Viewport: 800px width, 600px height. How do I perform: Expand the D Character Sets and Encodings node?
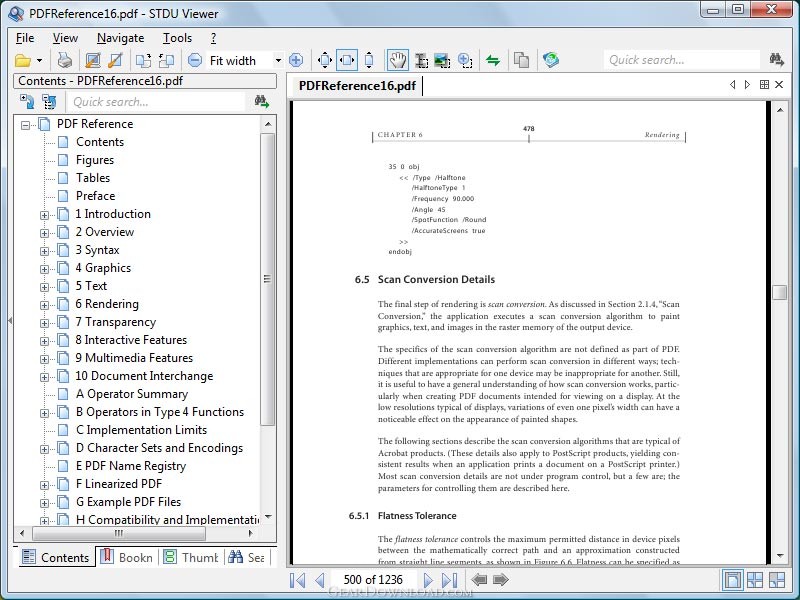click(x=44, y=449)
